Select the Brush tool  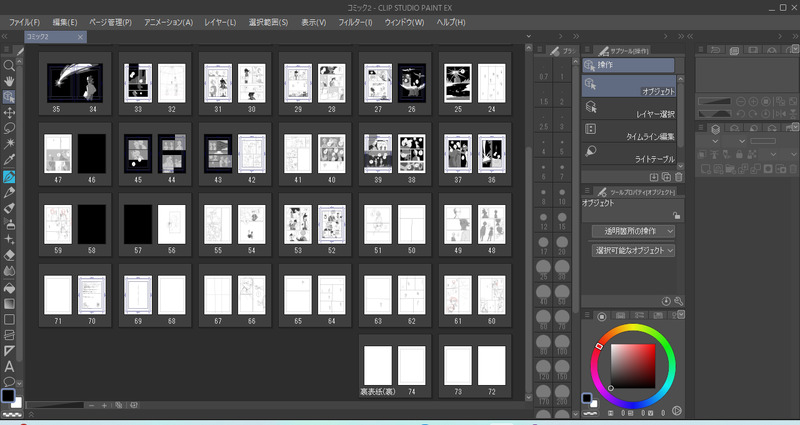[9, 208]
